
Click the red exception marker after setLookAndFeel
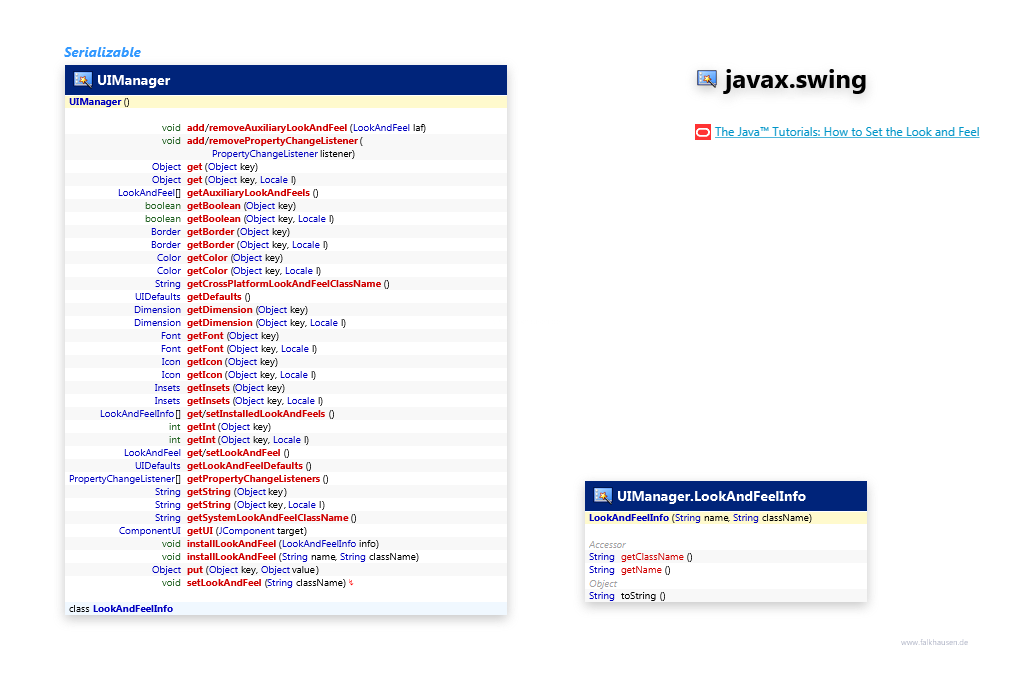pyautogui.click(x=351, y=583)
